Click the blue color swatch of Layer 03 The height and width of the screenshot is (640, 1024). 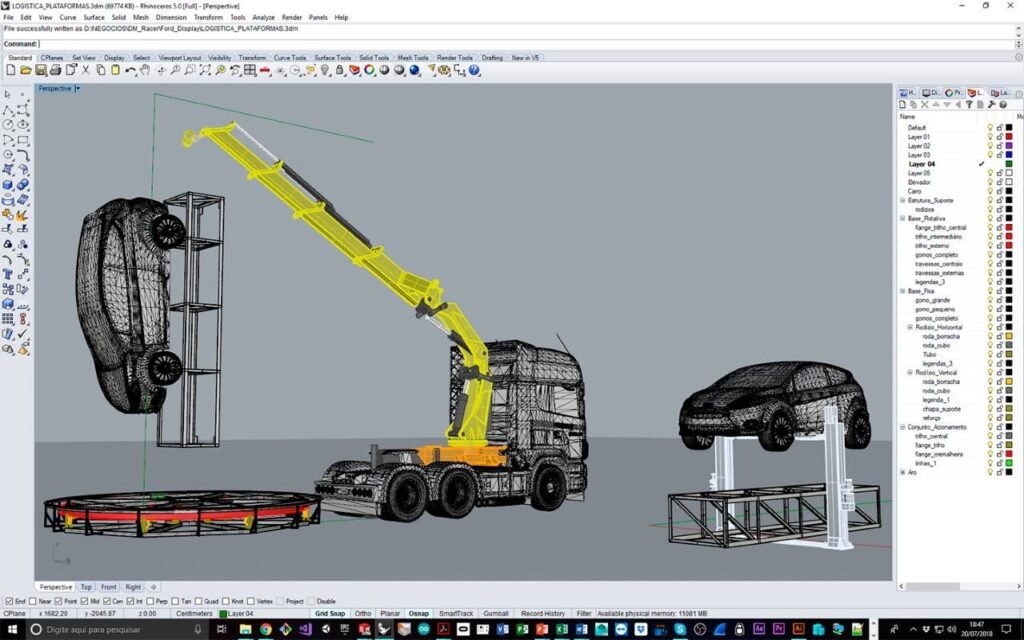pyautogui.click(x=1009, y=155)
